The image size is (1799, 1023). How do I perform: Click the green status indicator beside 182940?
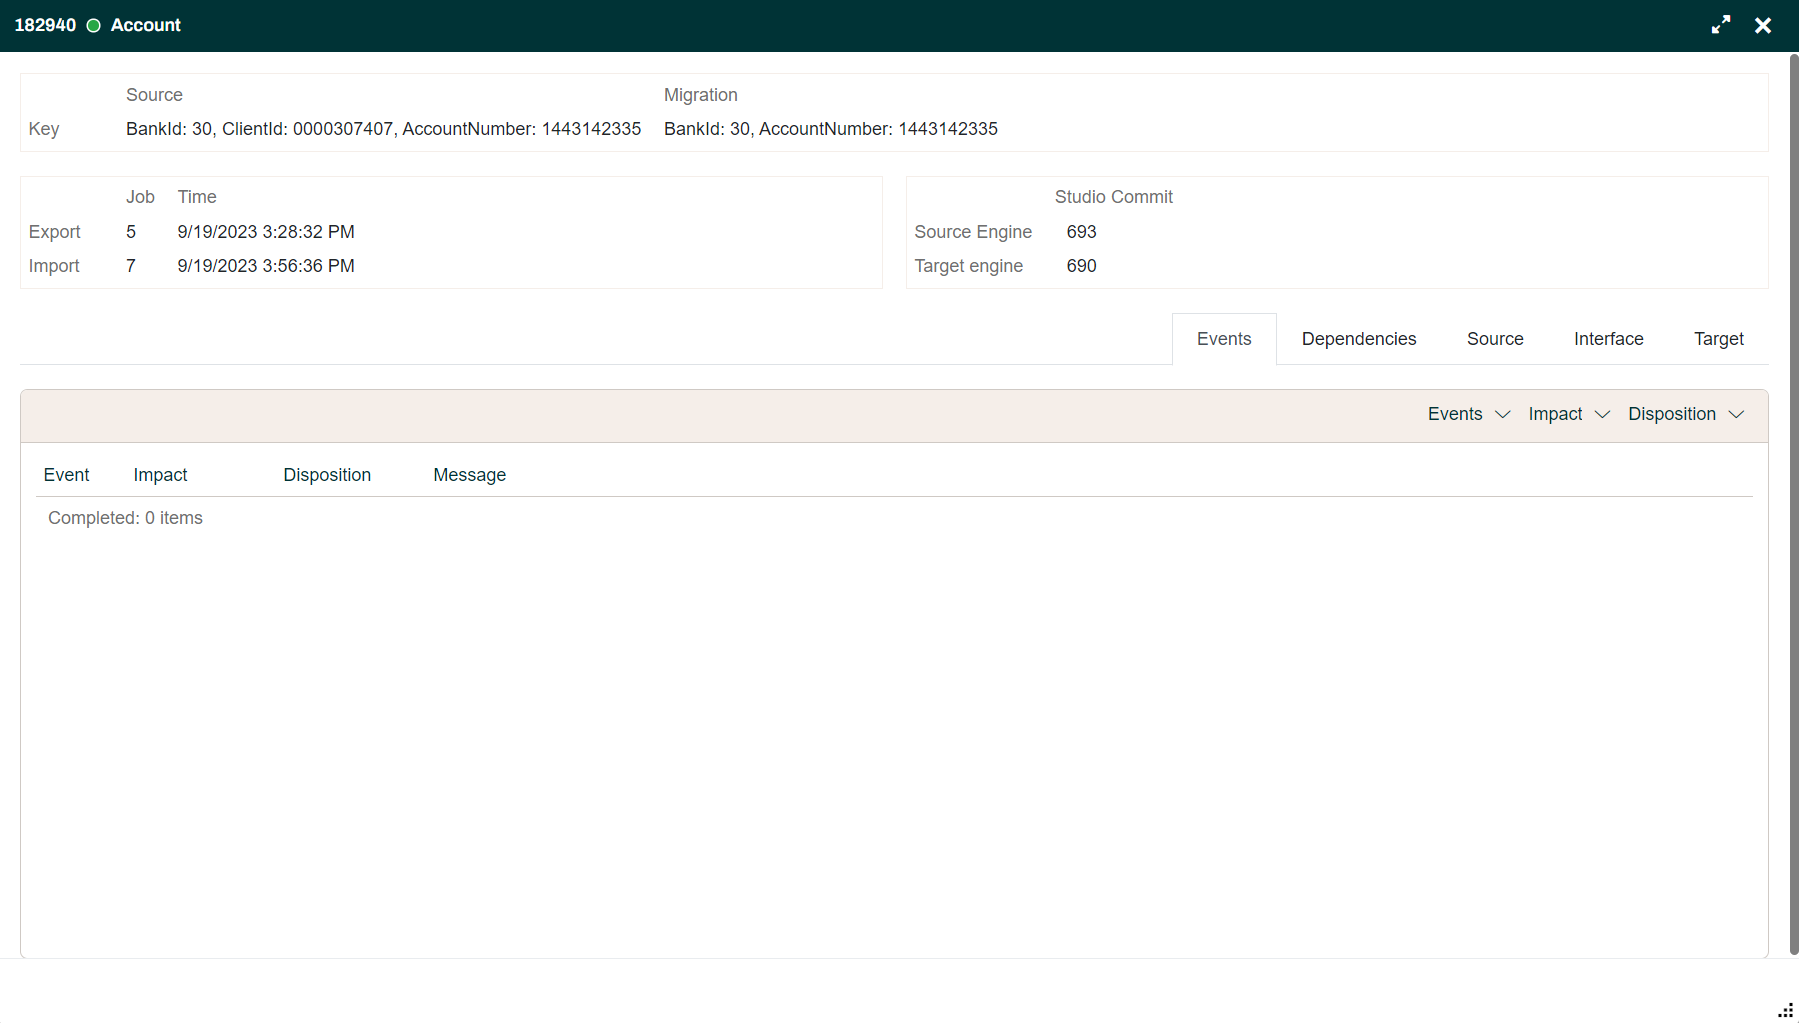point(93,25)
